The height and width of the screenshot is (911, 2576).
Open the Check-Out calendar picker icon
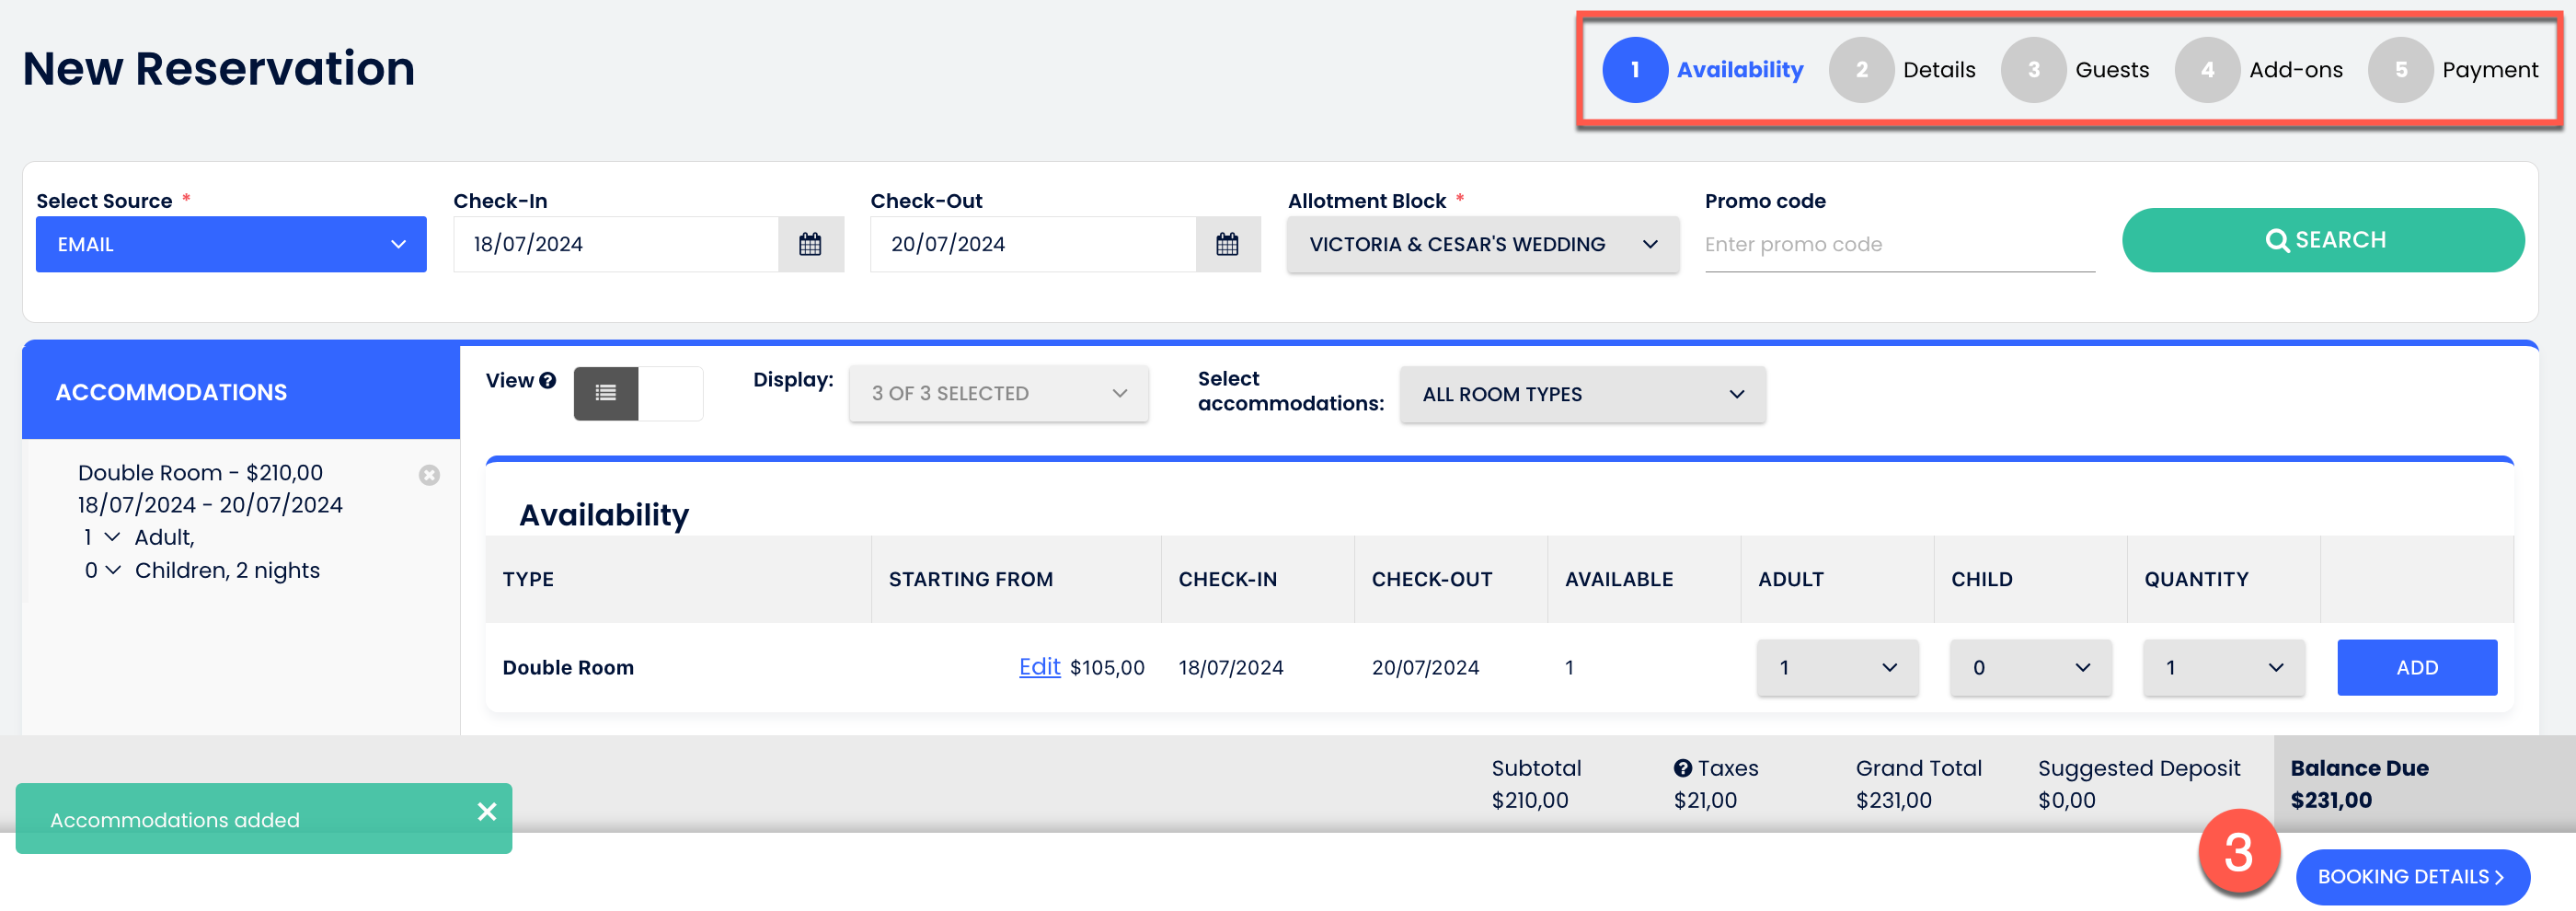1227,244
